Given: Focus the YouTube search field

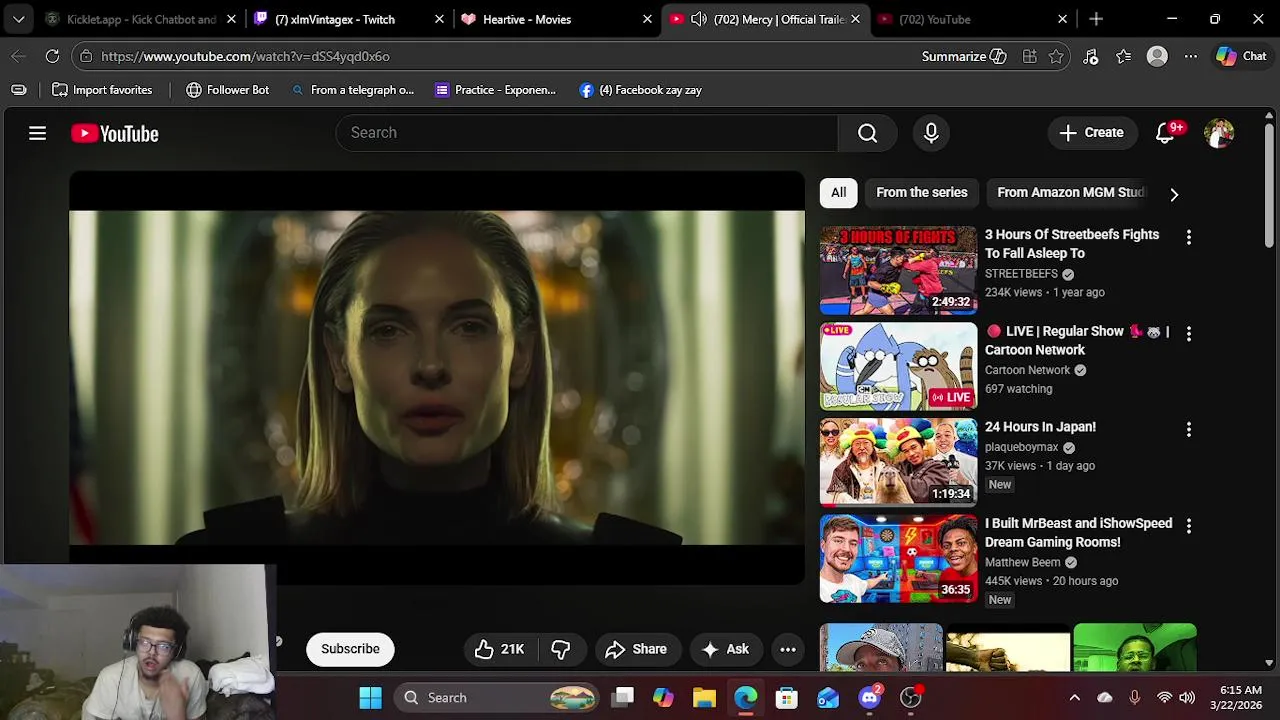Looking at the screenshot, I should pos(587,133).
